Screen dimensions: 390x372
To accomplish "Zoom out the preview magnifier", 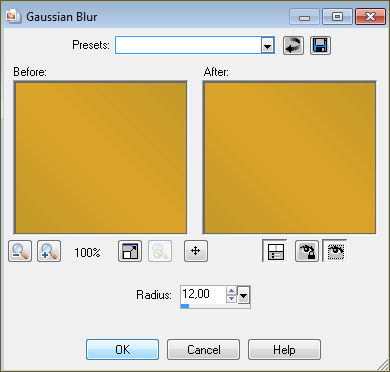I will tap(20, 251).
